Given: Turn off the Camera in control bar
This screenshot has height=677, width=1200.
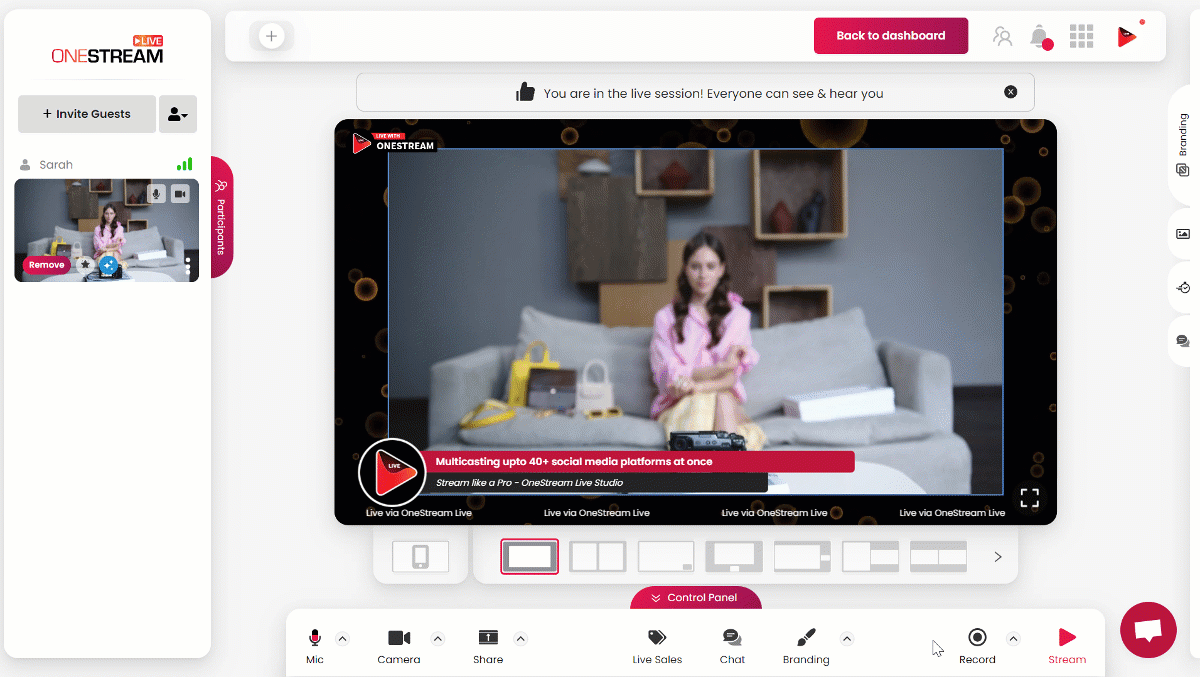Looking at the screenshot, I should (x=399, y=638).
